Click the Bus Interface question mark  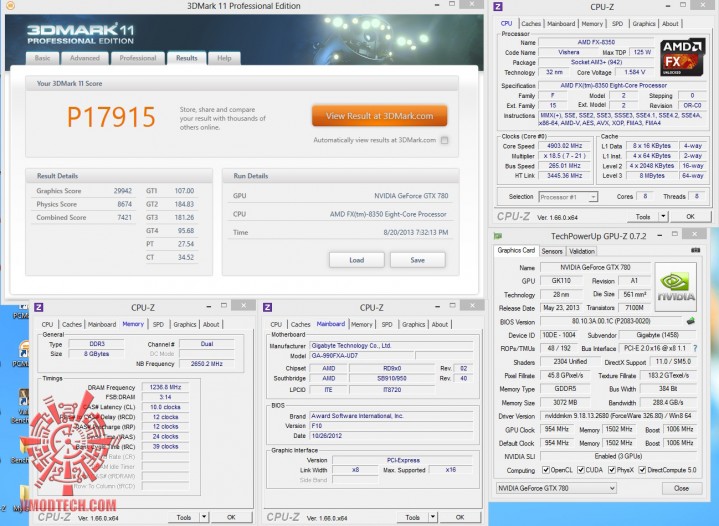pyautogui.click(x=696, y=348)
